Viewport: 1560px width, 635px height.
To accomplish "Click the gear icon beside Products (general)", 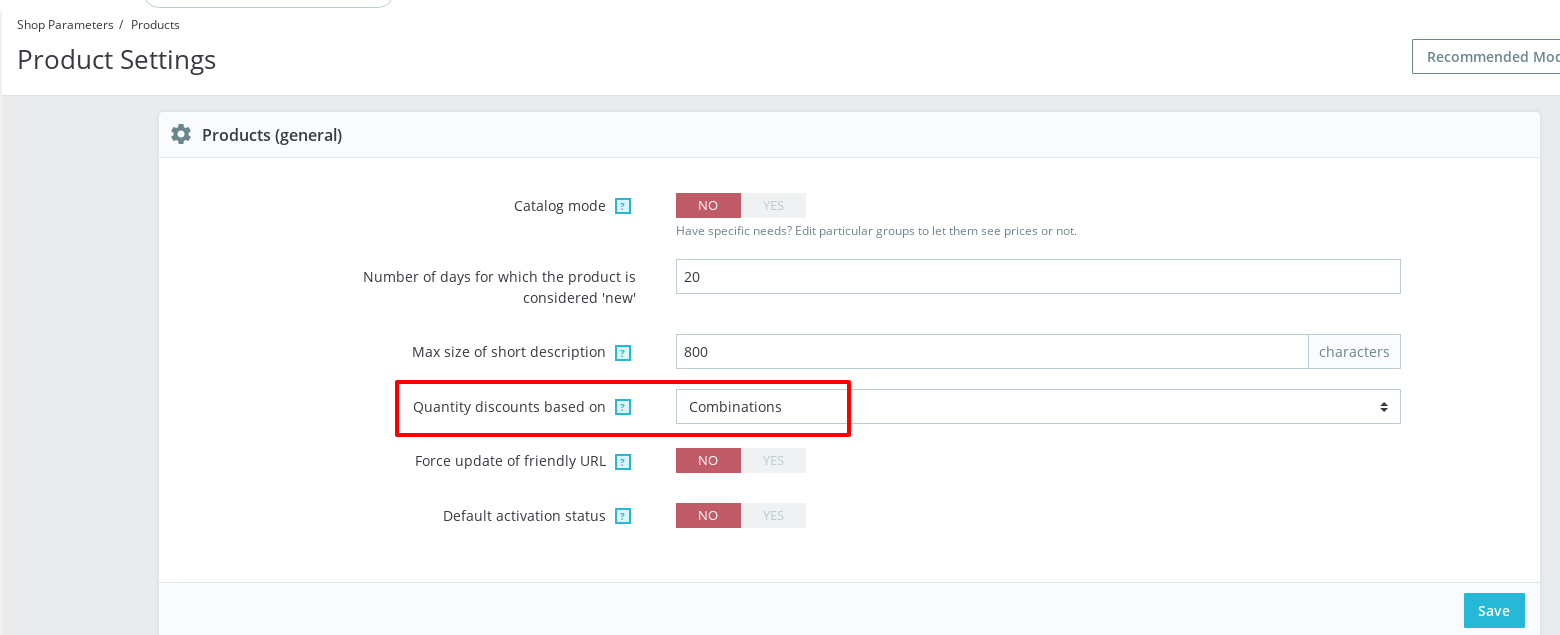I will click(x=181, y=134).
